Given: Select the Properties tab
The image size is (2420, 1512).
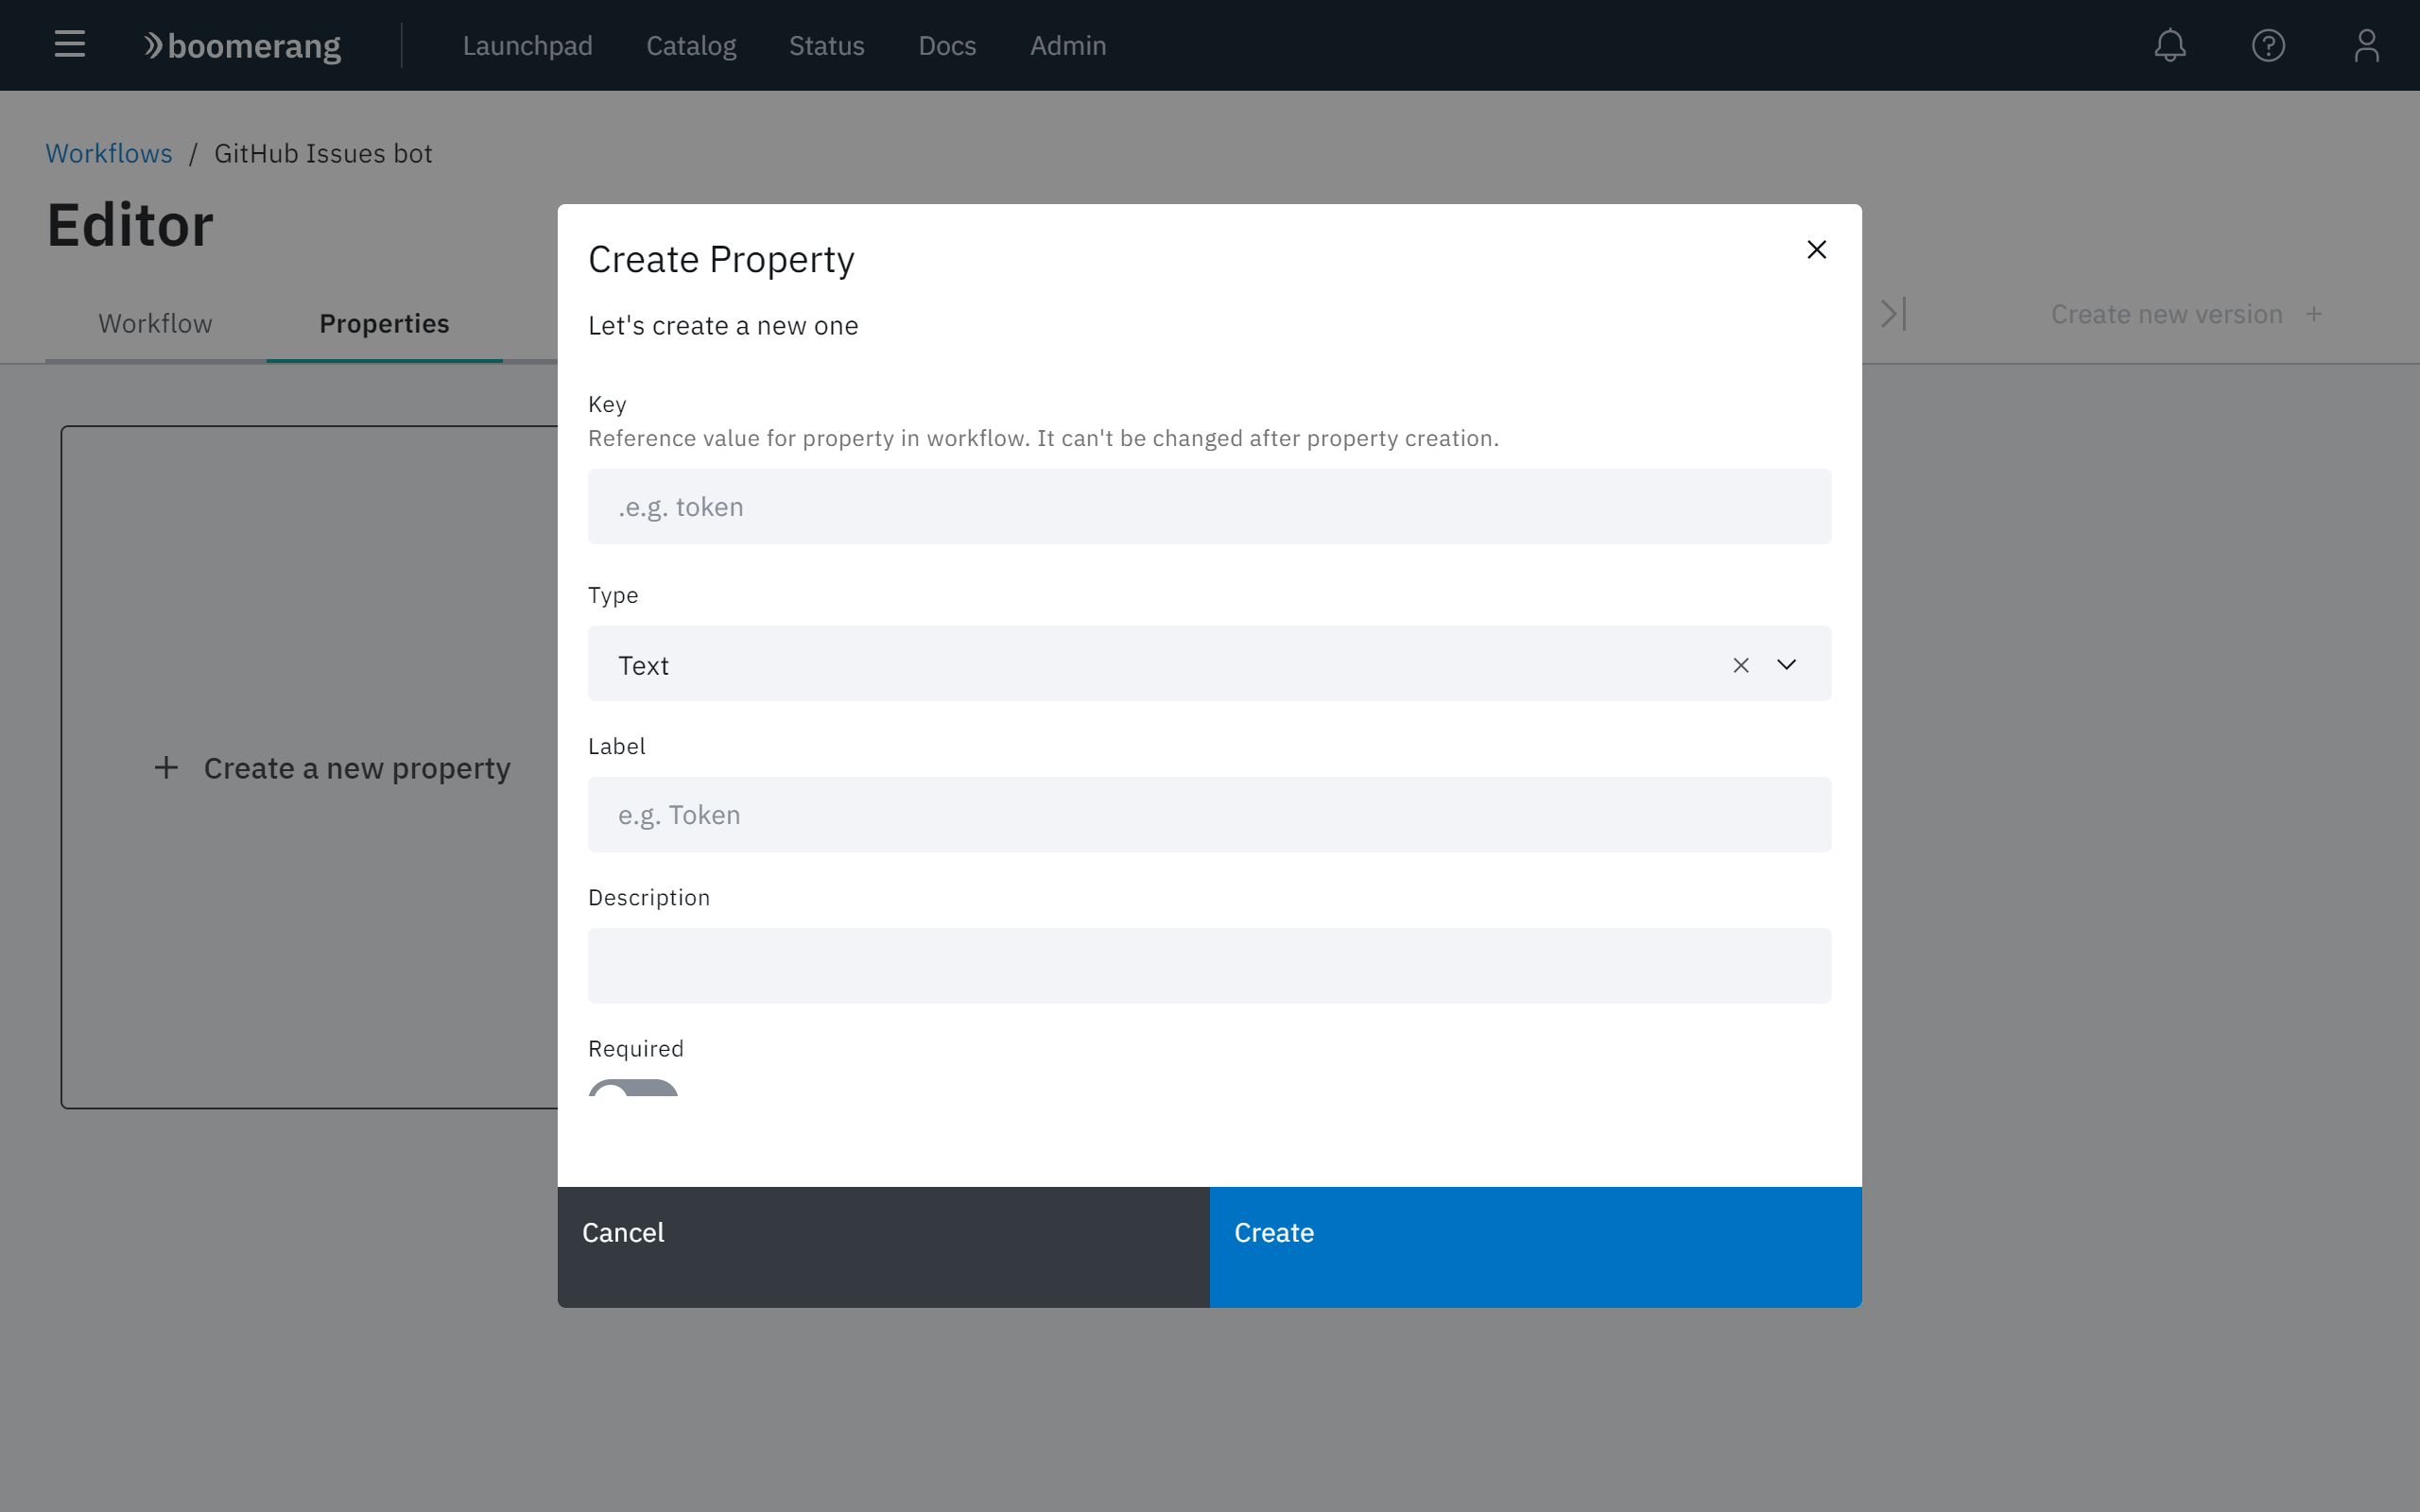Looking at the screenshot, I should click(384, 324).
